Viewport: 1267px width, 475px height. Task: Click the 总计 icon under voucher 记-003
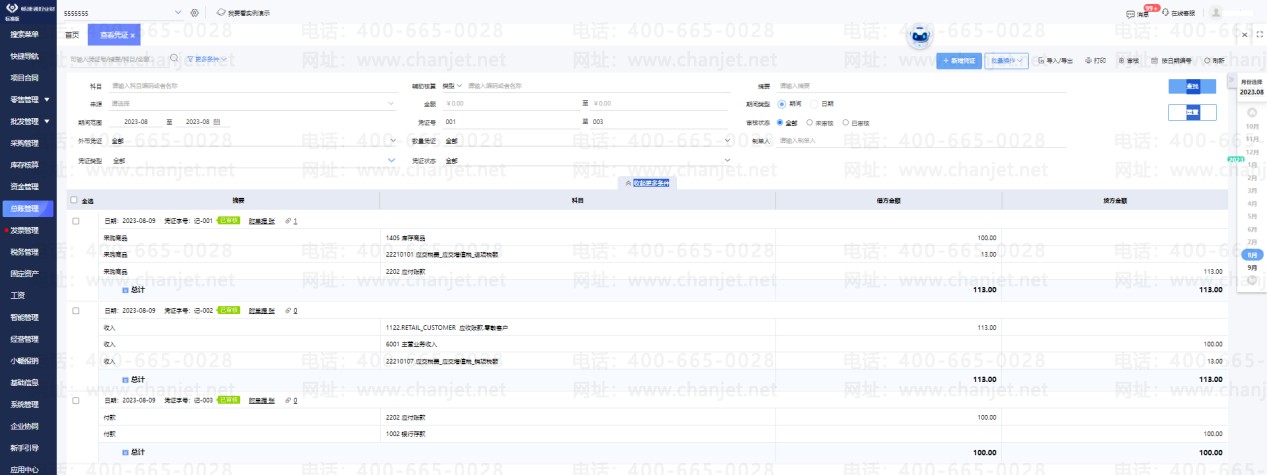126,453
